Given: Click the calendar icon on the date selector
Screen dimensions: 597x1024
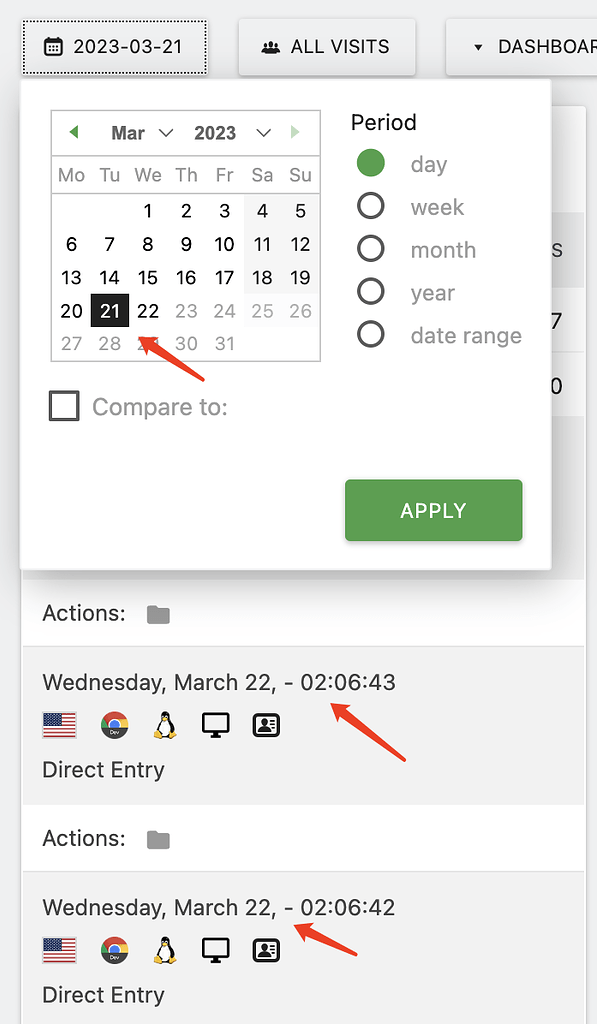Looking at the screenshot, I should 52,46.
